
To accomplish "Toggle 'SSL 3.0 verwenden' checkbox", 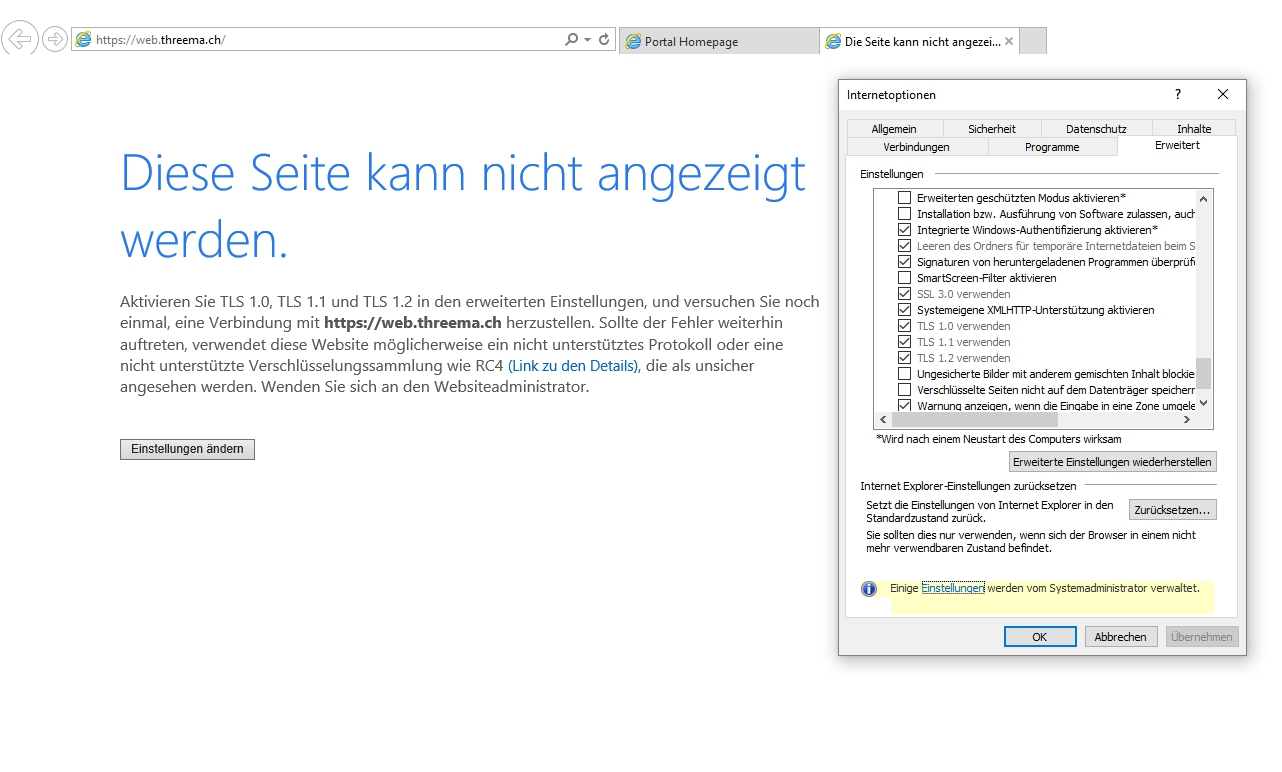I will click(905, 294).
